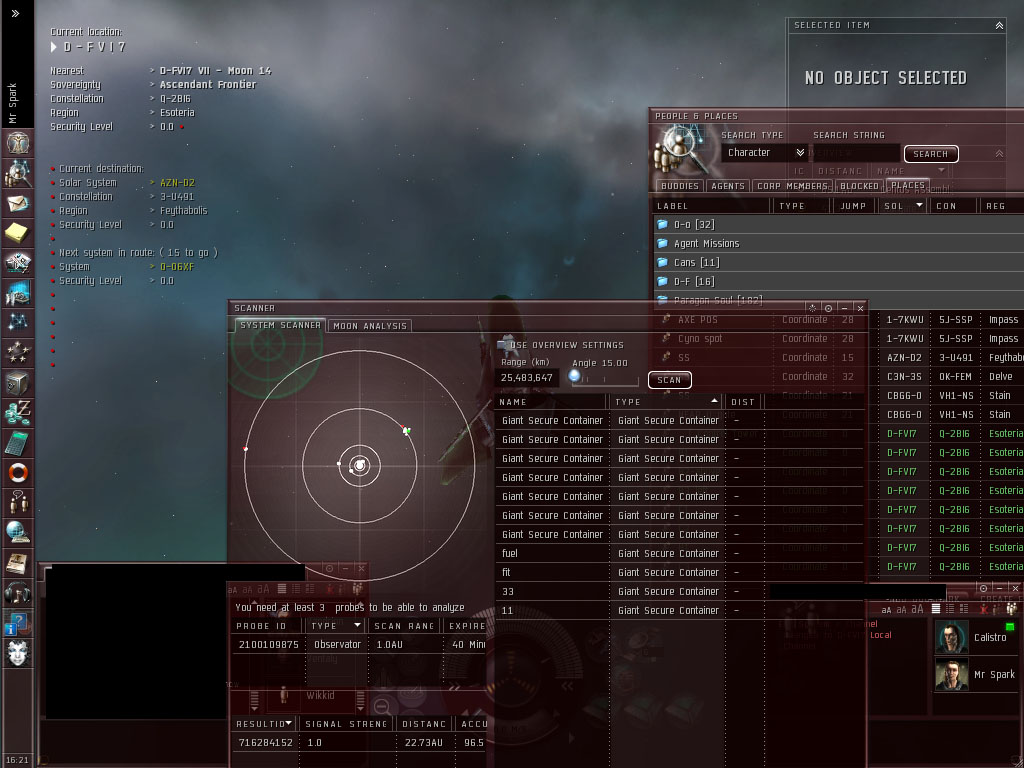Open the Aura face icon in sidebar
The image size is (1024, 768).
point(18,654)
